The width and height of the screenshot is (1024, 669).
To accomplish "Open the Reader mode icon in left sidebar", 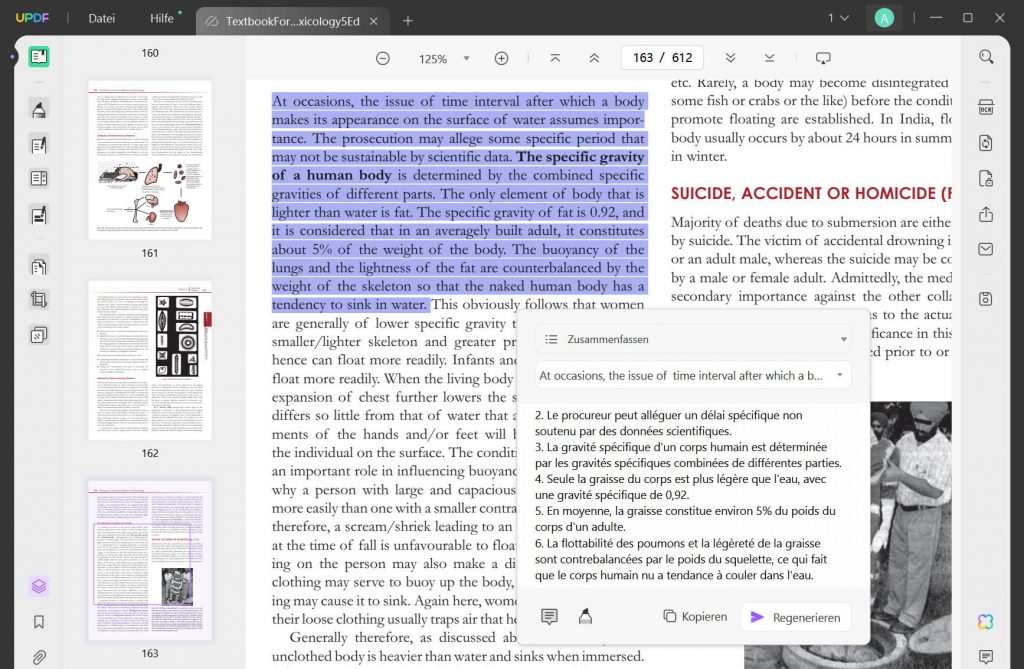I will tap(39, 57).
